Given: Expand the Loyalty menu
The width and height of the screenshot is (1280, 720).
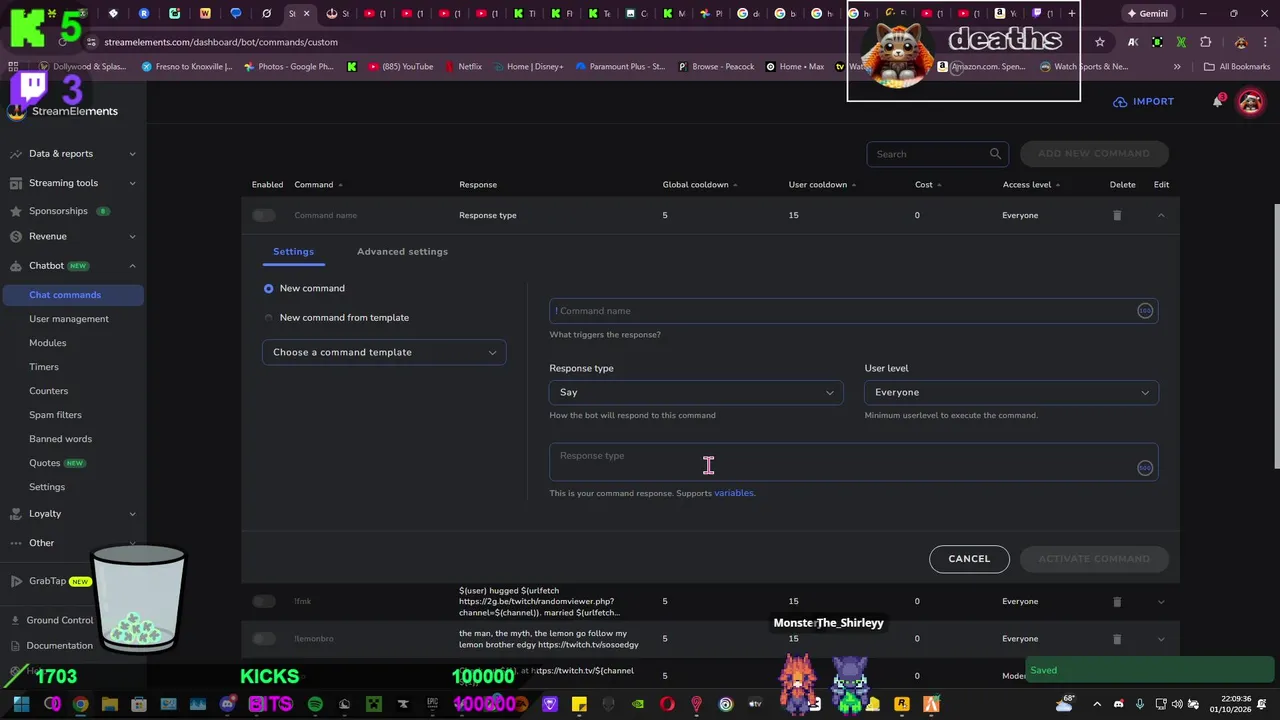Looking at the screenshot, I should (132, 513).
